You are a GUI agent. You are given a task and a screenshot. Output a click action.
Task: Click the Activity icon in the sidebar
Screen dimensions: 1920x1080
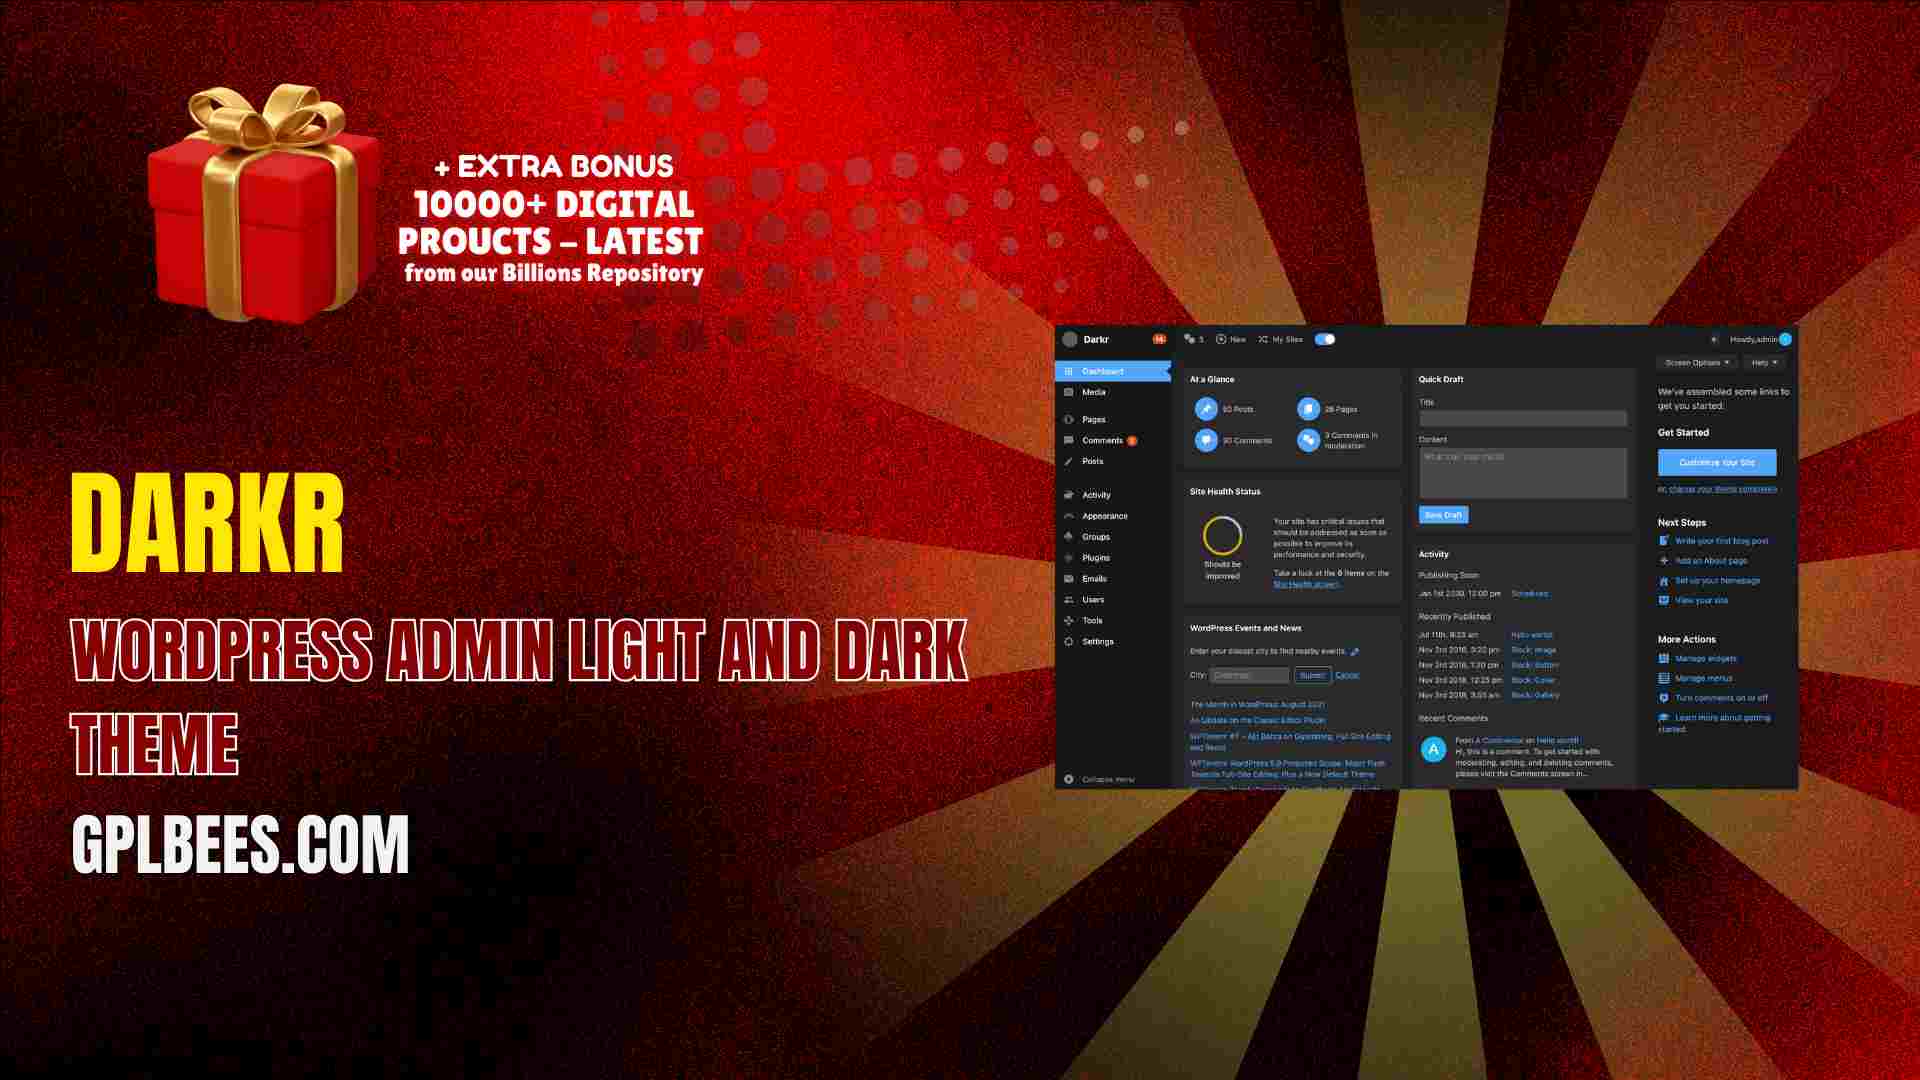point(1069,495)
